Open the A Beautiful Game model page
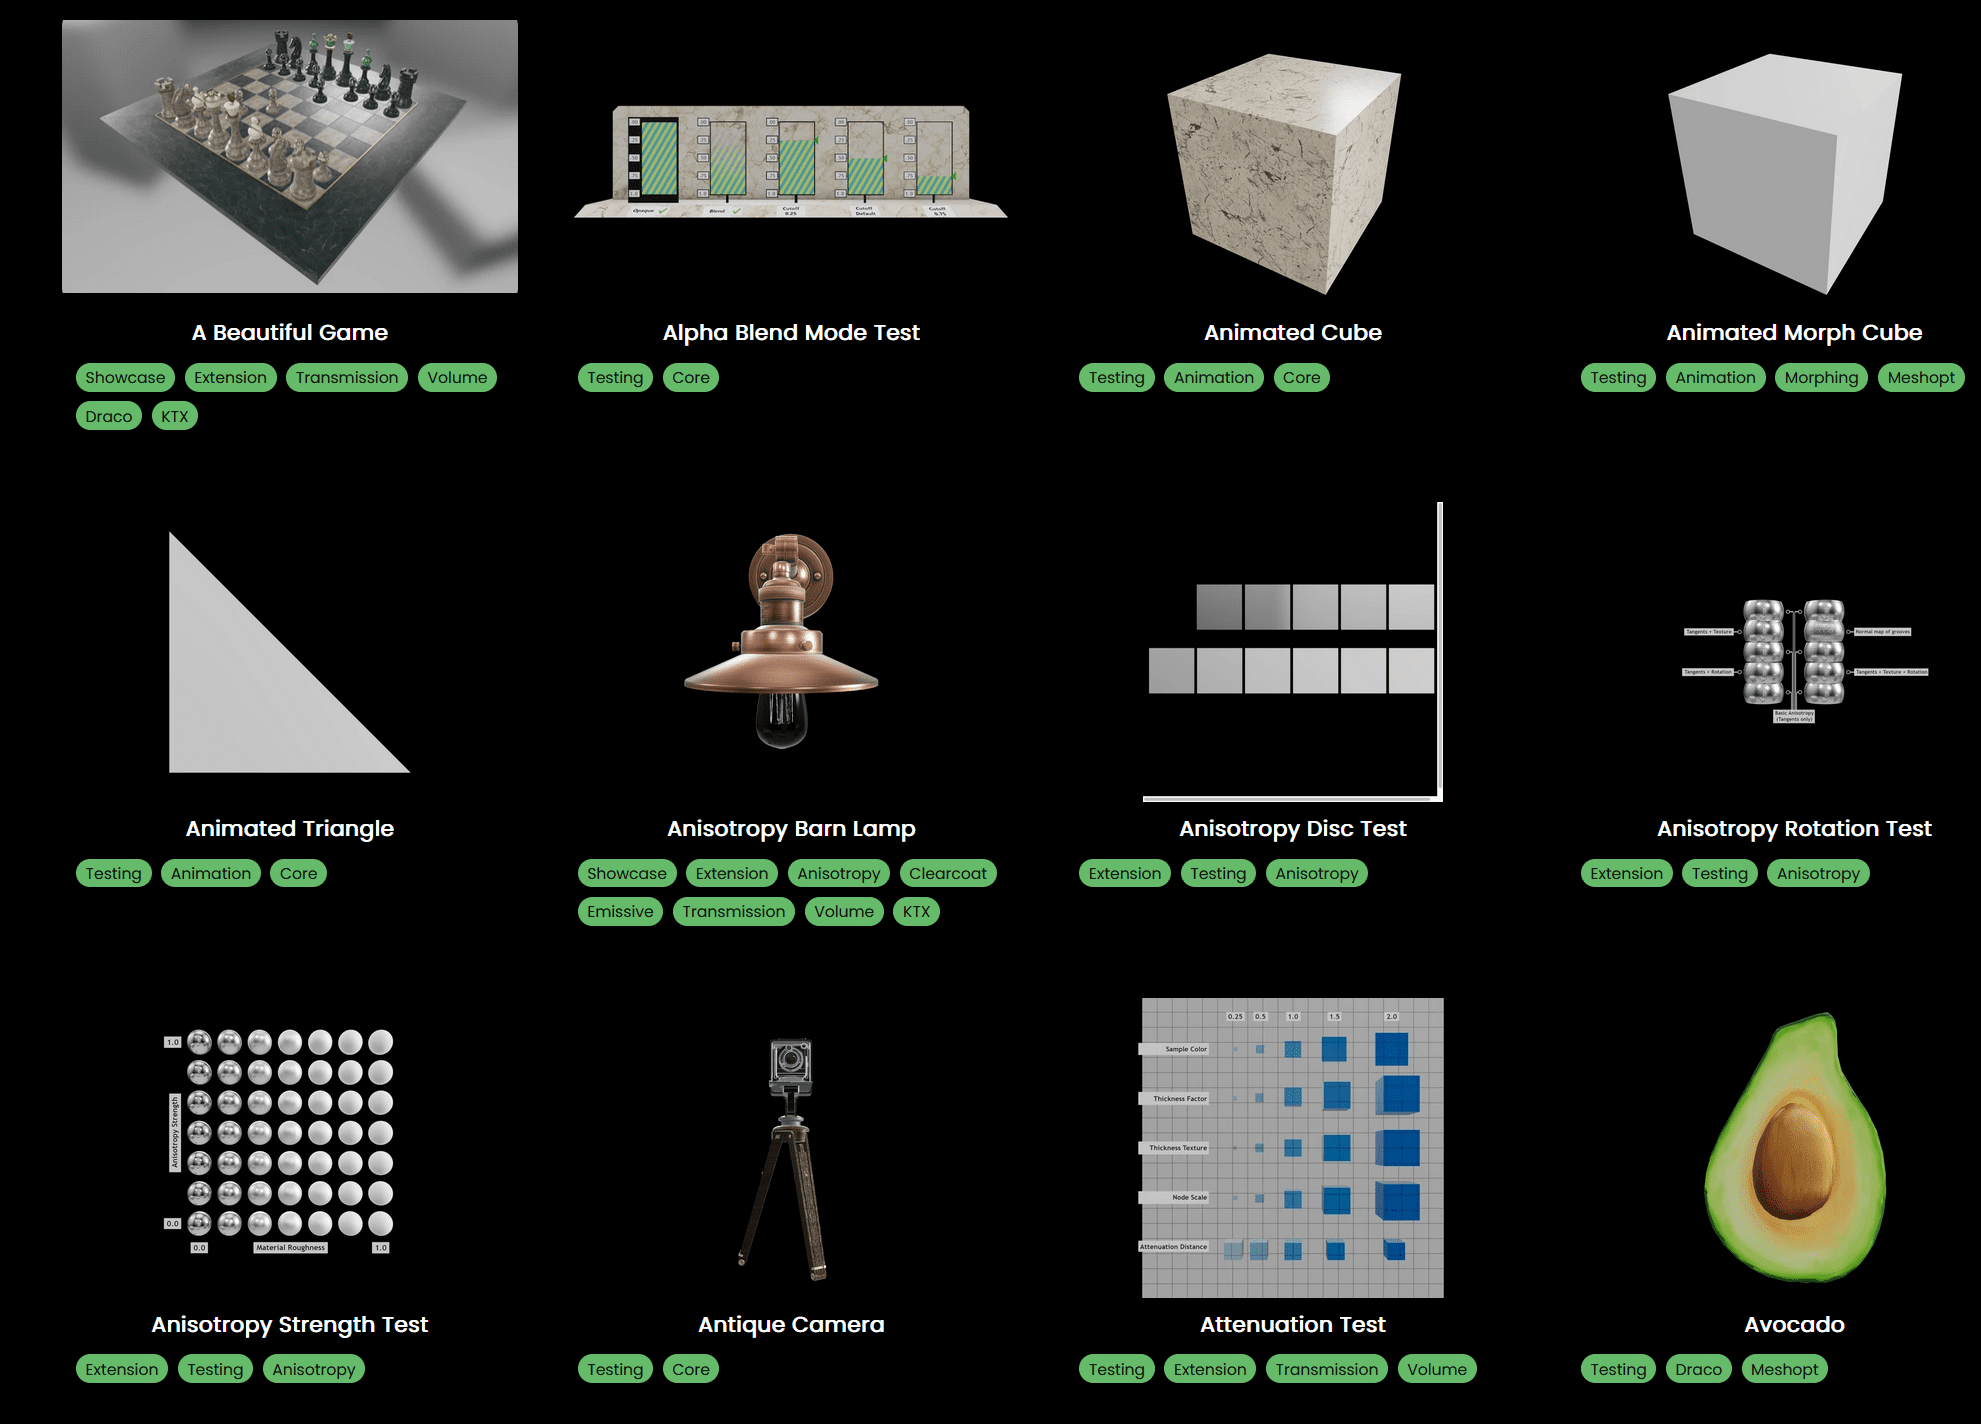 tap(290, 332)
